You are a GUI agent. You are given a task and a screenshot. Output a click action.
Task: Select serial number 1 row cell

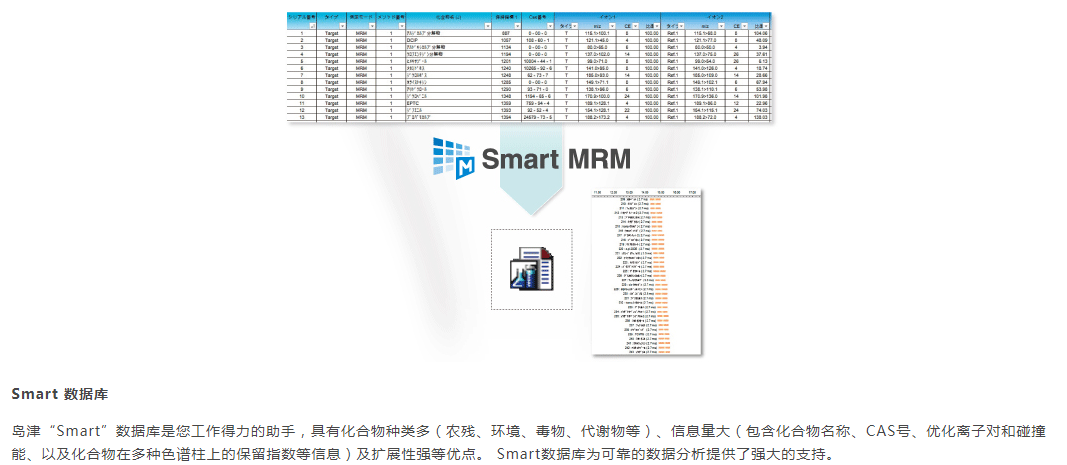(x=302, y=33)
